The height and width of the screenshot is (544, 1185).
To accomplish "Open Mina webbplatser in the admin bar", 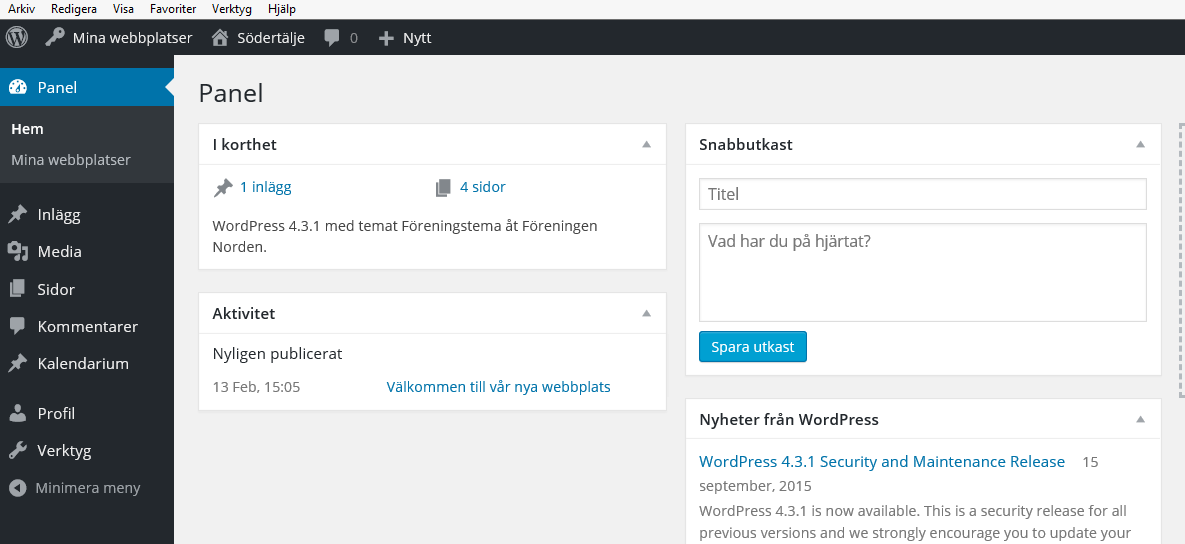I will (132, 38).
